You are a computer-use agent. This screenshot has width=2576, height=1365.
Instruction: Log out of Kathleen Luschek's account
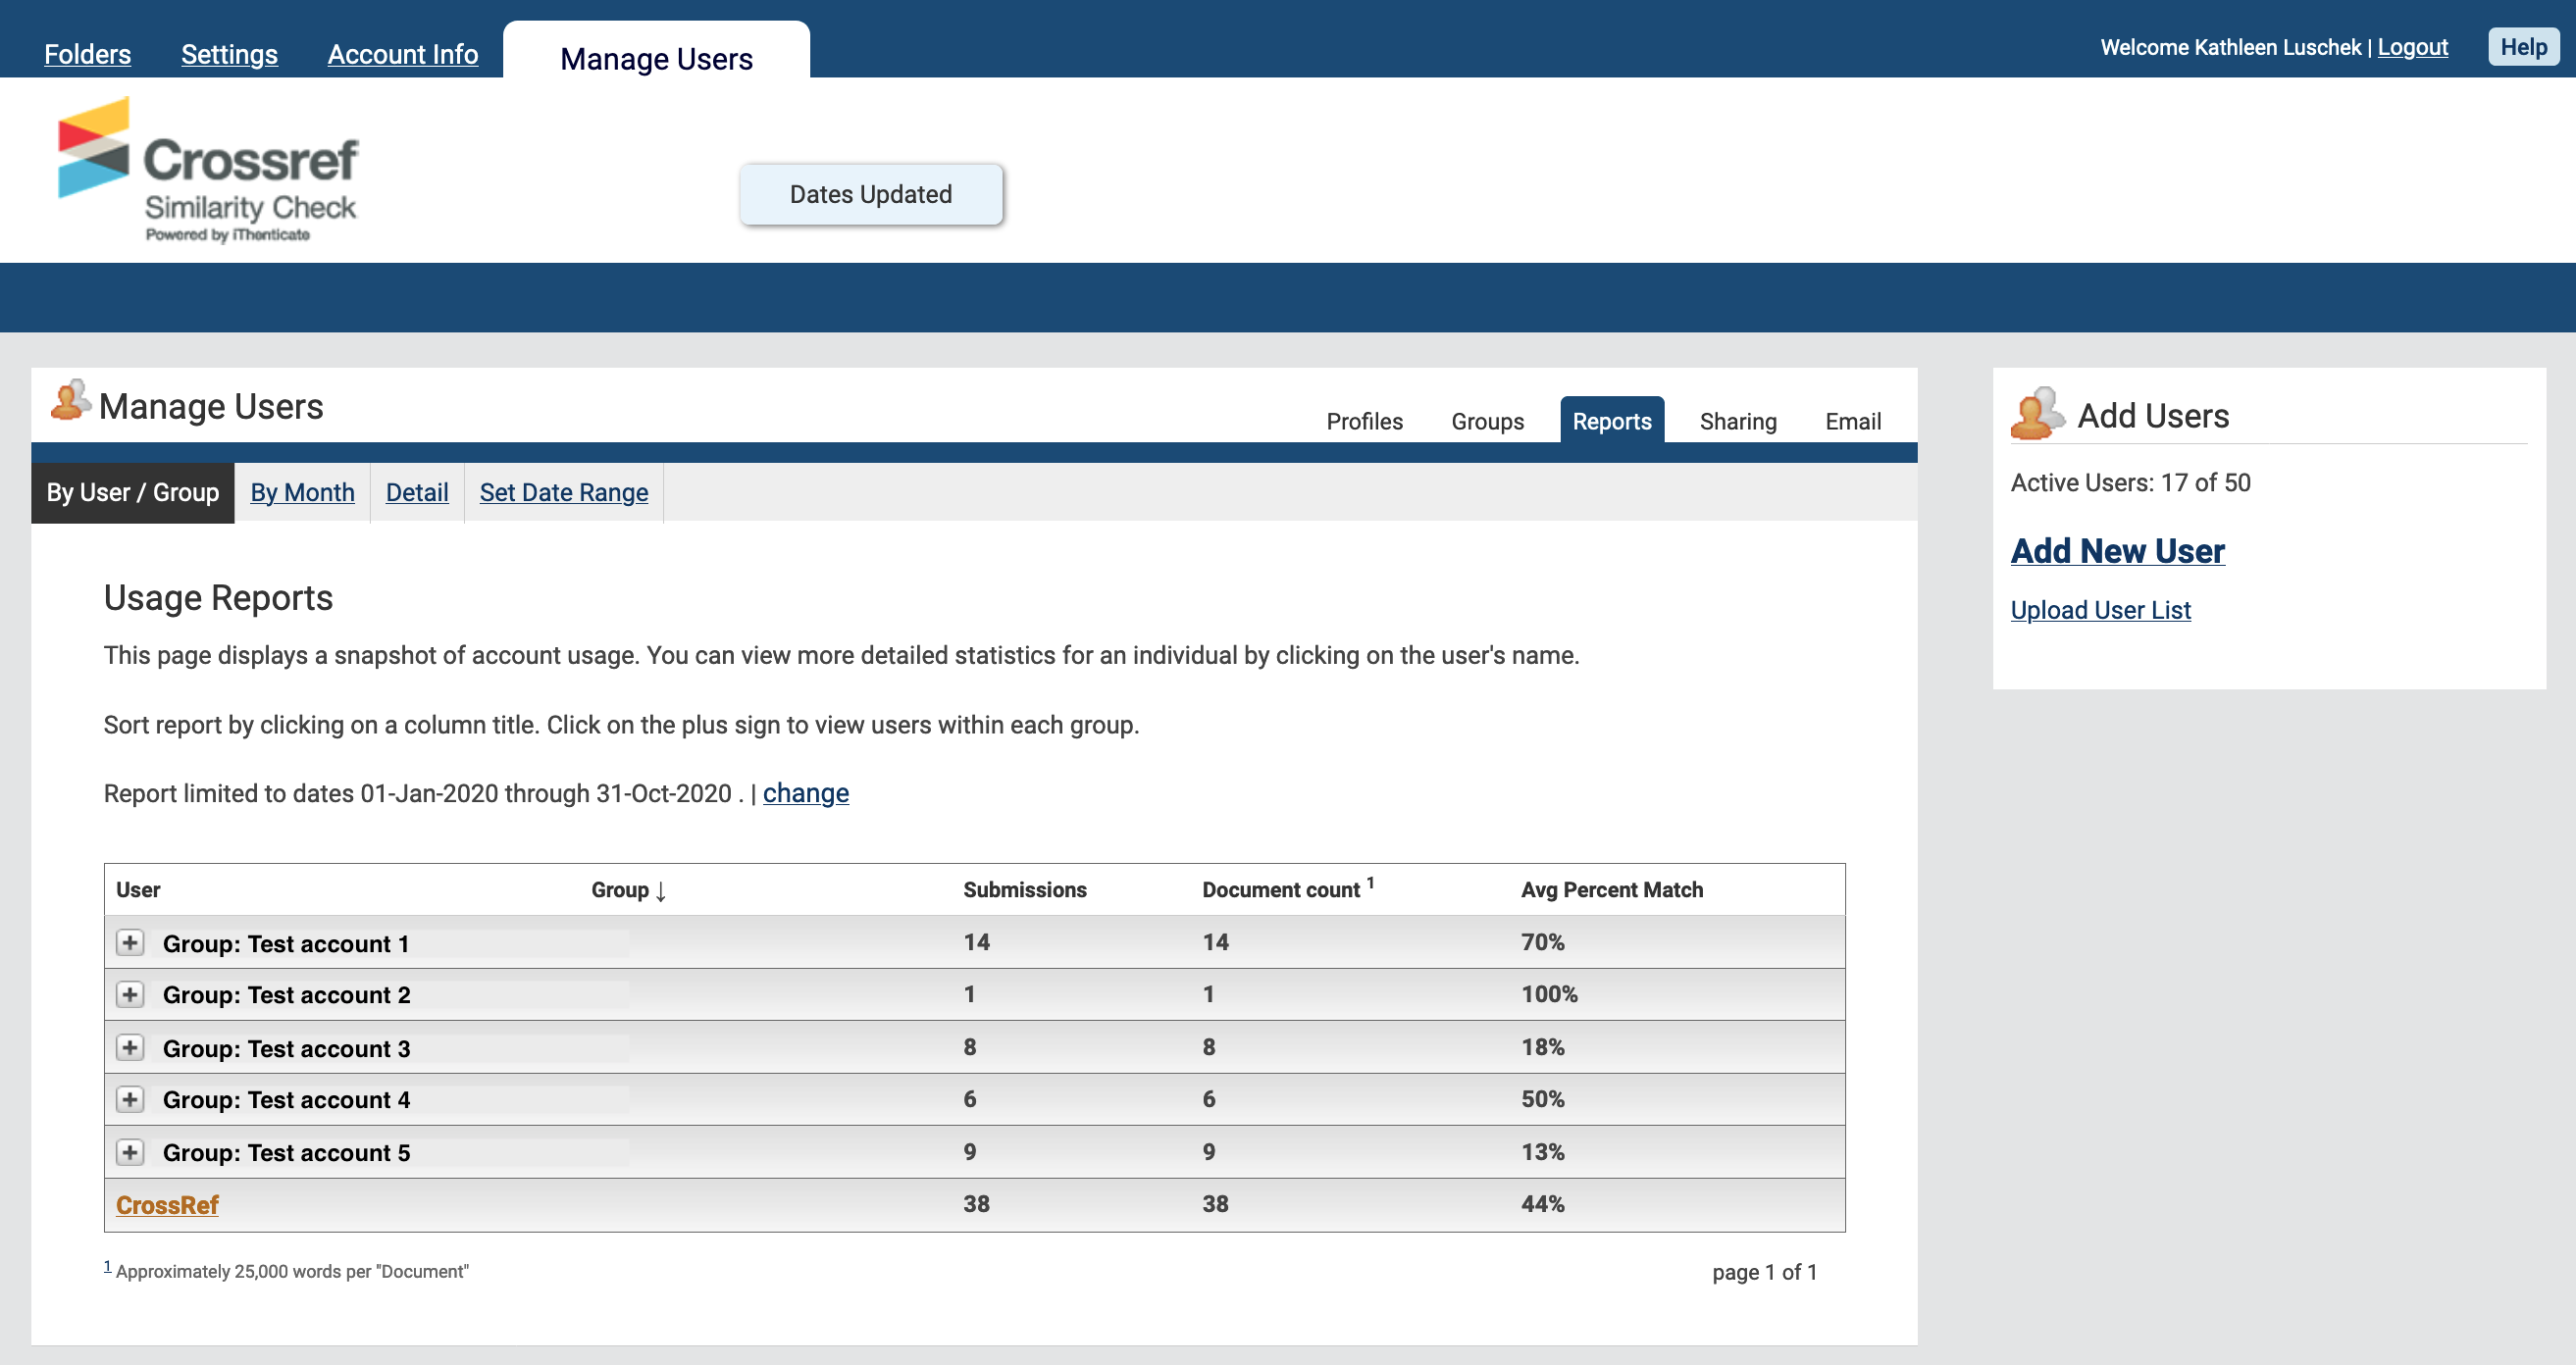(x=2412, y=46)
